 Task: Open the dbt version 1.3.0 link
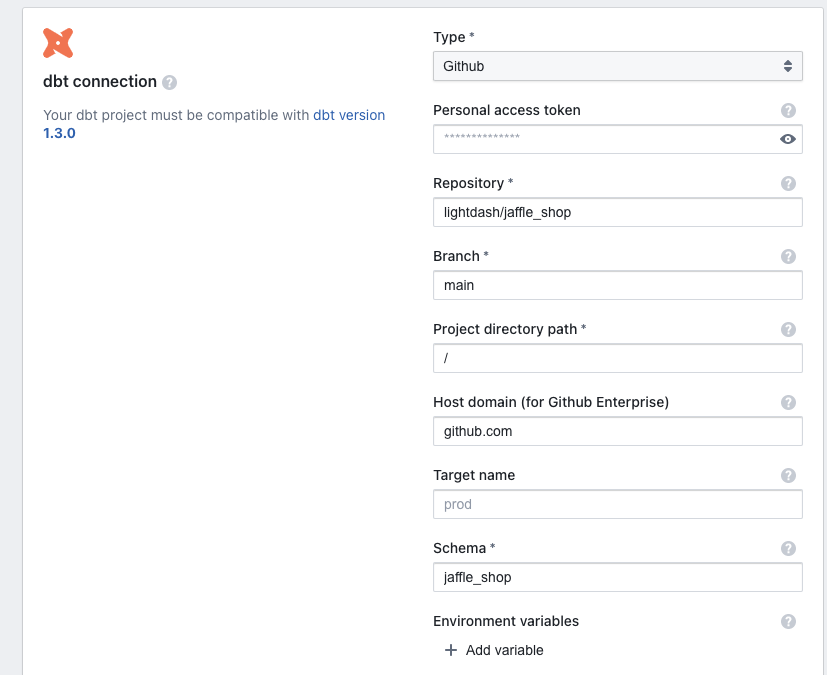348,115
